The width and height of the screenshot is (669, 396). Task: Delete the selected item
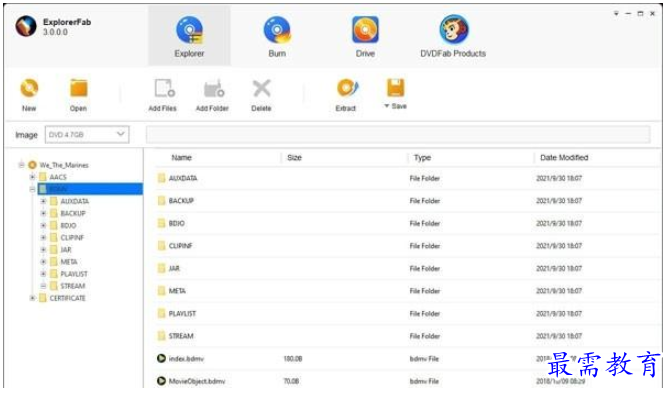click(261, 95)
